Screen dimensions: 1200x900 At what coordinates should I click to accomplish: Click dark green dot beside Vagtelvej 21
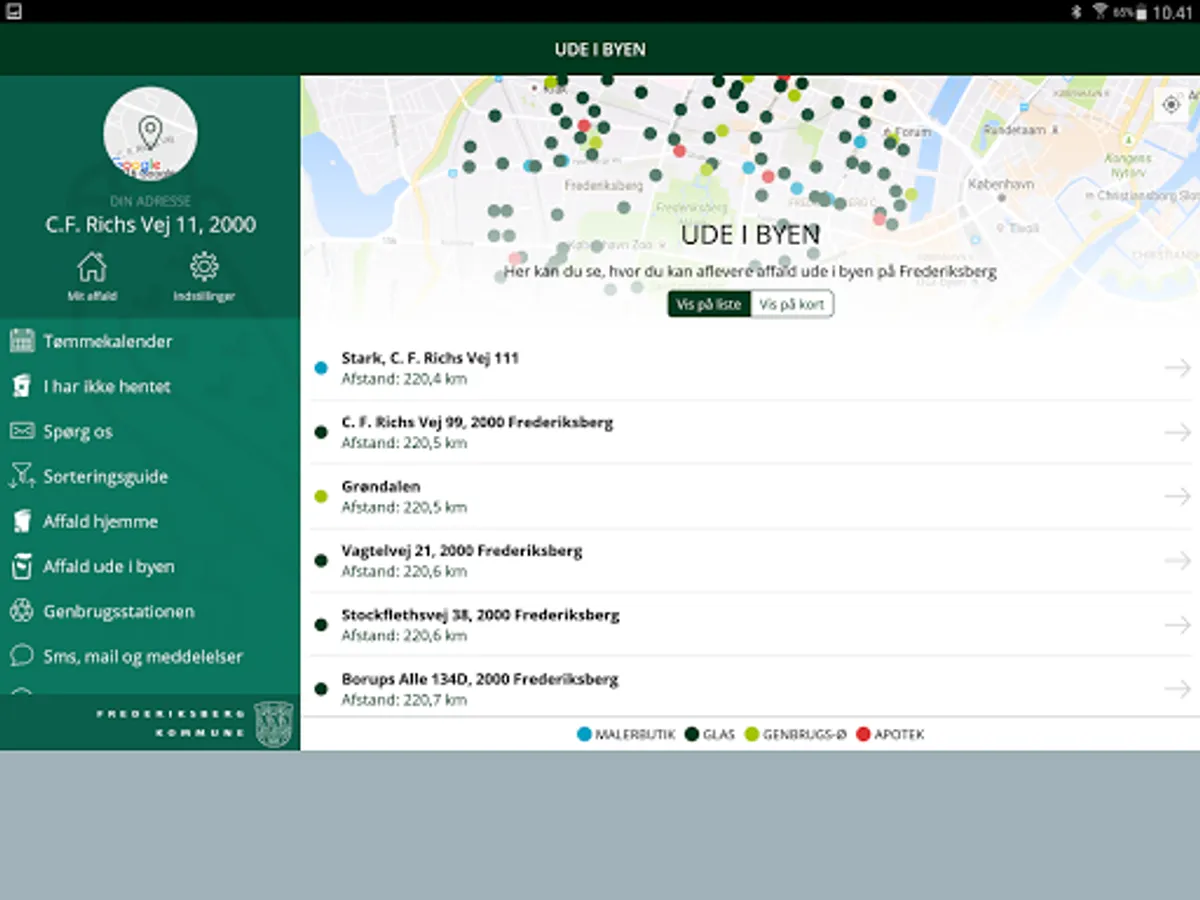pyautogui.click(x=321, y=561)
